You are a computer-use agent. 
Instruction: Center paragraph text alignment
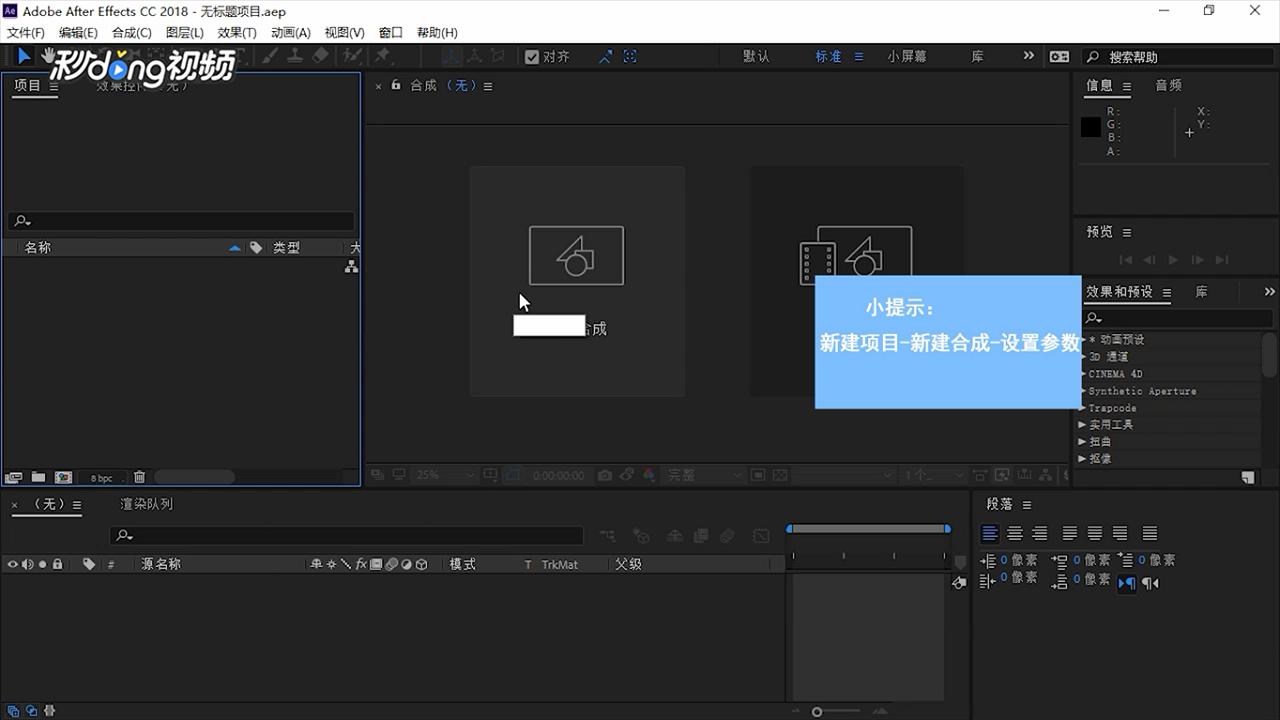(1015, 533)
